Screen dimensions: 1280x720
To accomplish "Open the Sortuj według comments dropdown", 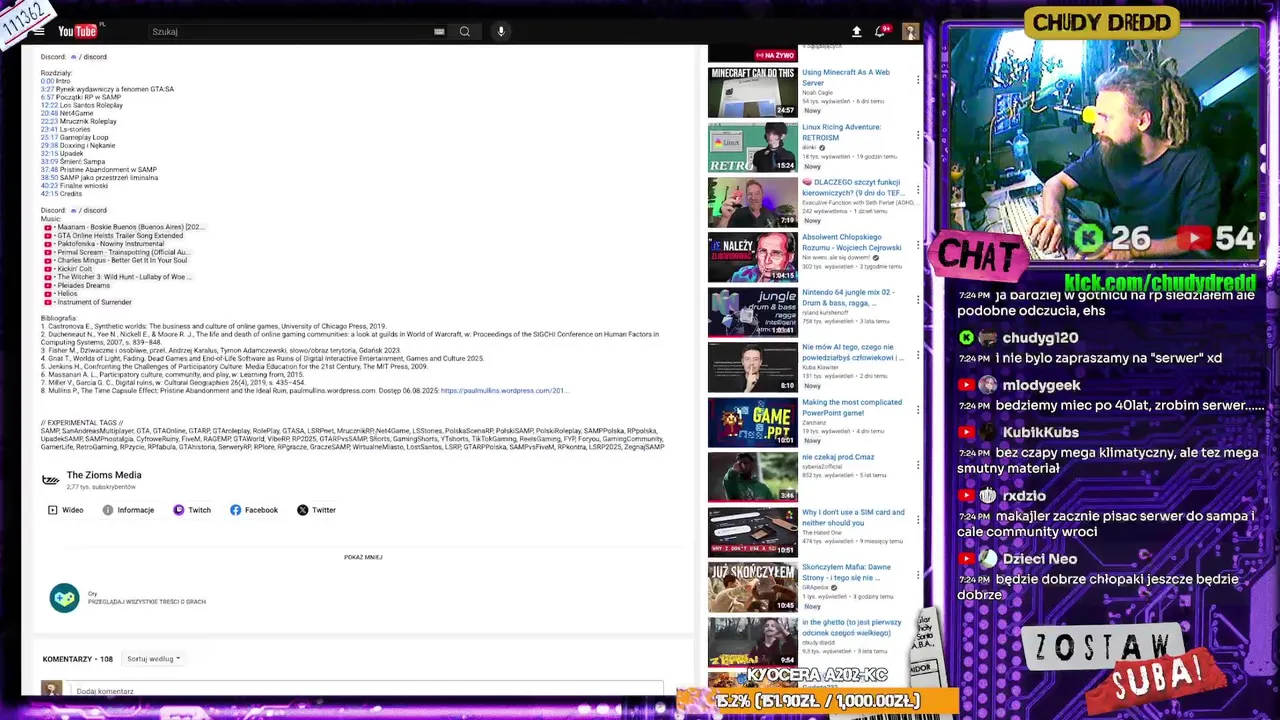I will (153, 659).
